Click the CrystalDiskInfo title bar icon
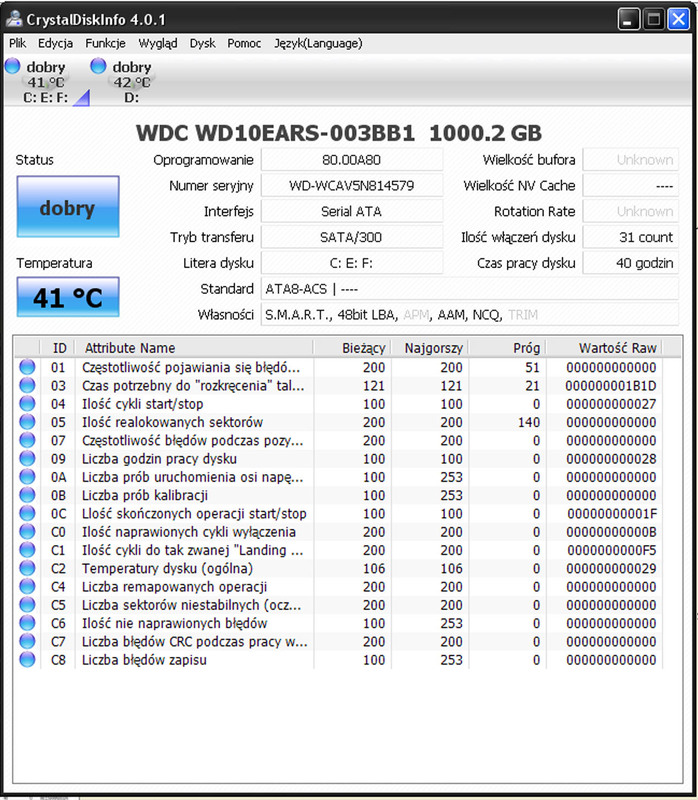Viewport: 698px width, 800px height. coord(14,19)
